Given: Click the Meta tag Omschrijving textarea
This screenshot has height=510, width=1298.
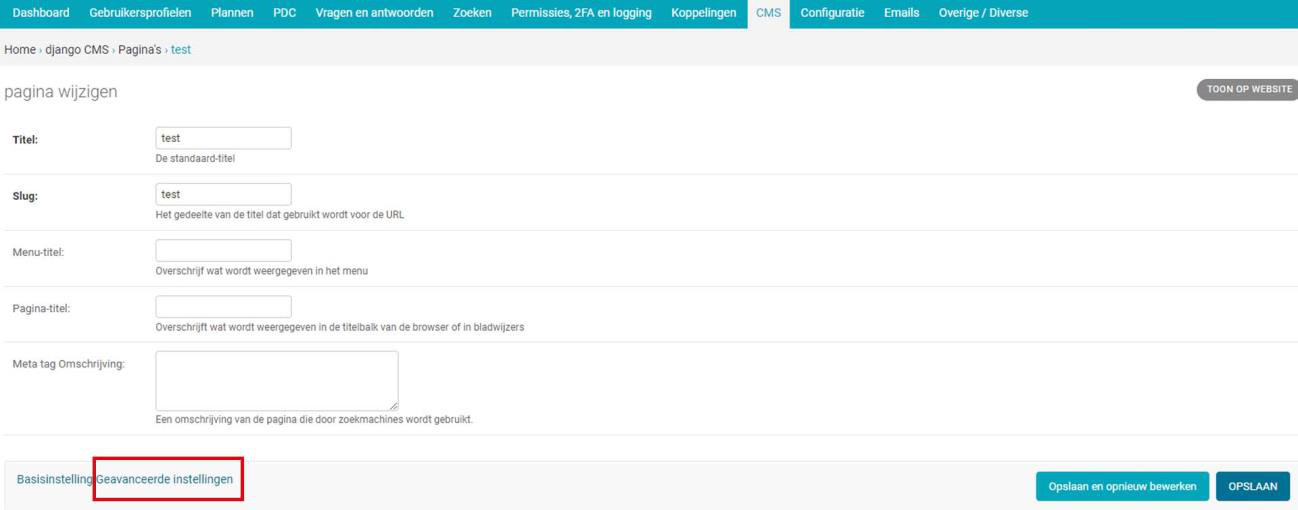Looking at the screenshot, I should pos(276,380).
